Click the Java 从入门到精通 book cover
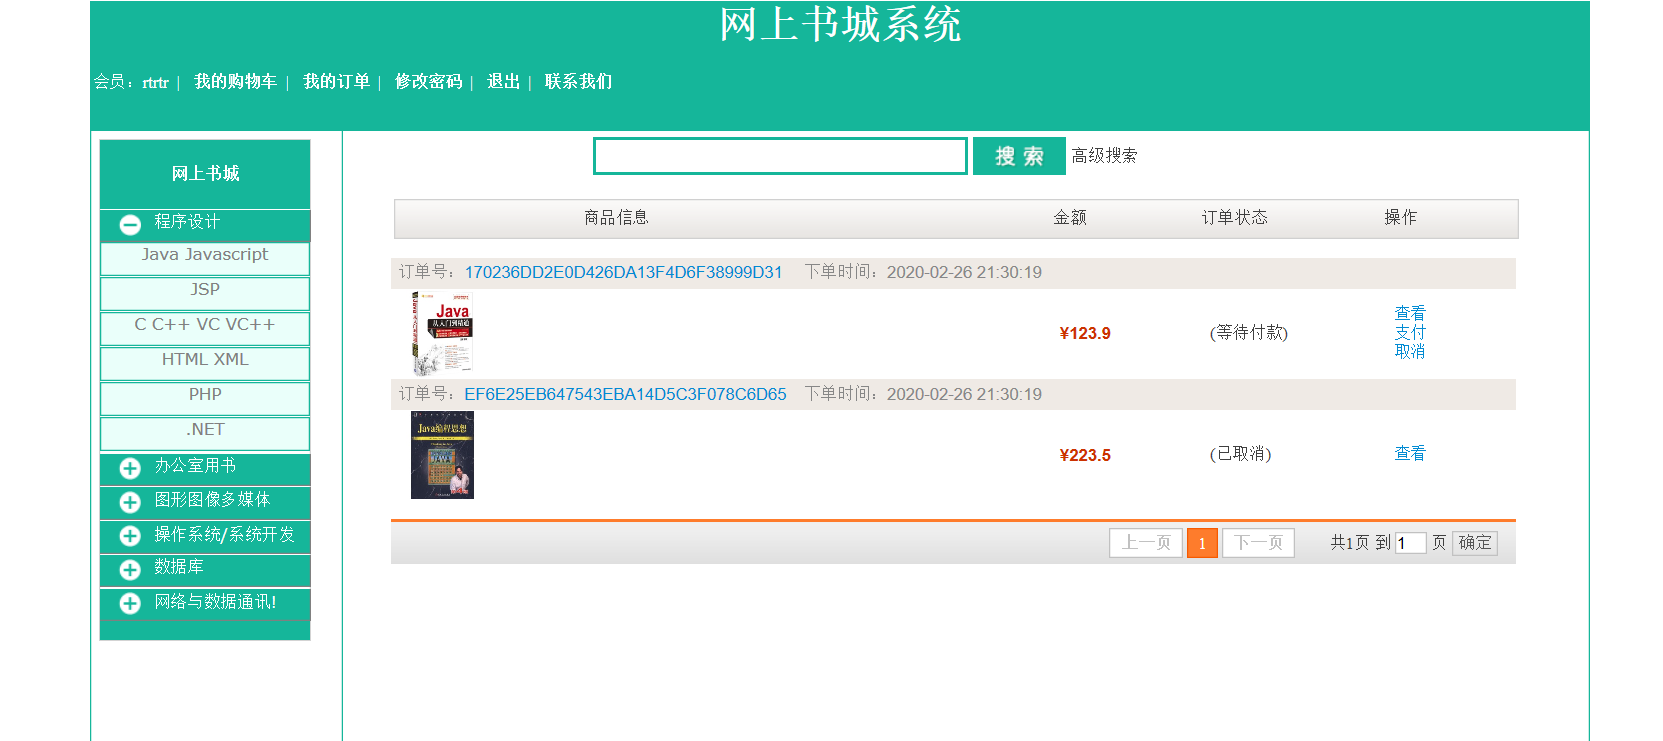 pos(442,334)
